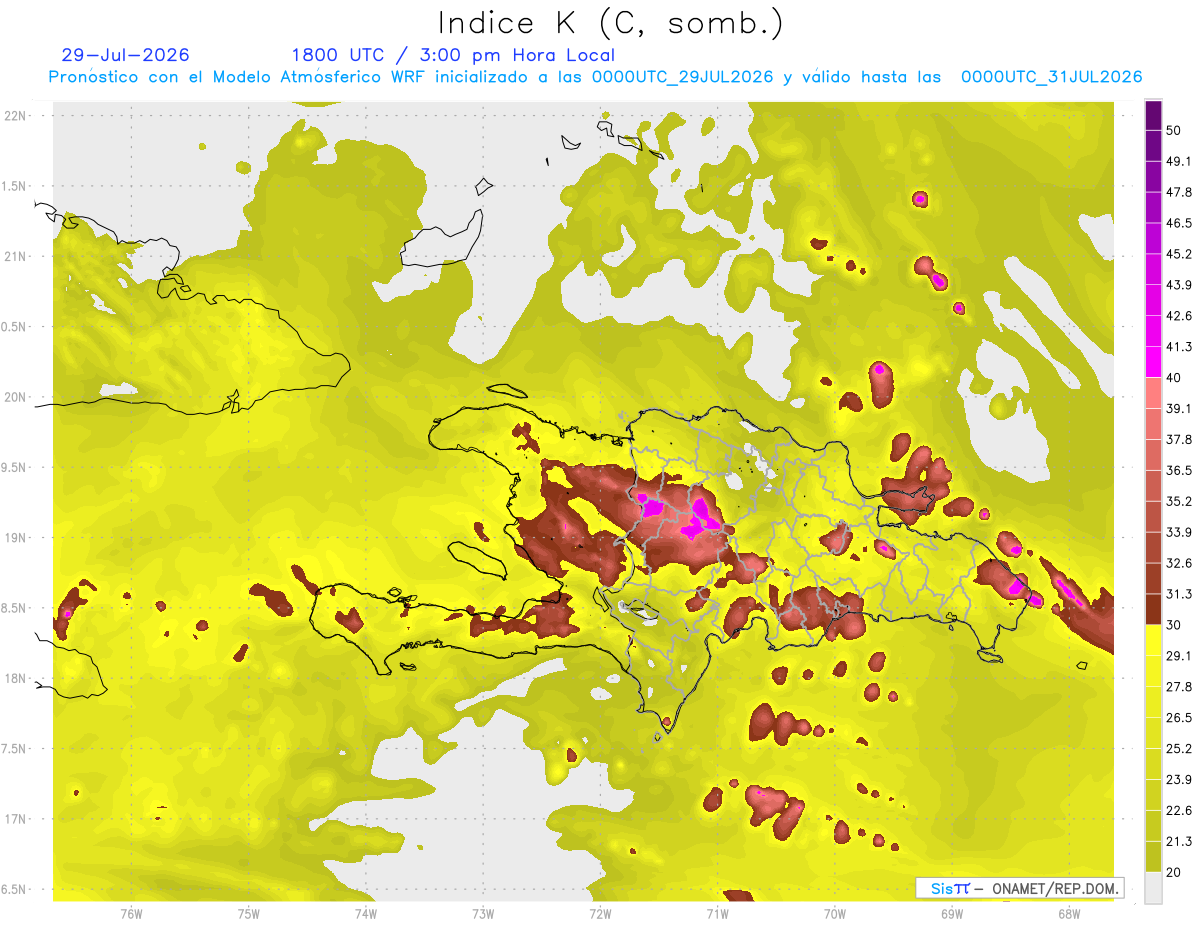Click the colorbar value '23.9'
The height and width of the screenshot is (927, 1200).
pos(1179,779)
